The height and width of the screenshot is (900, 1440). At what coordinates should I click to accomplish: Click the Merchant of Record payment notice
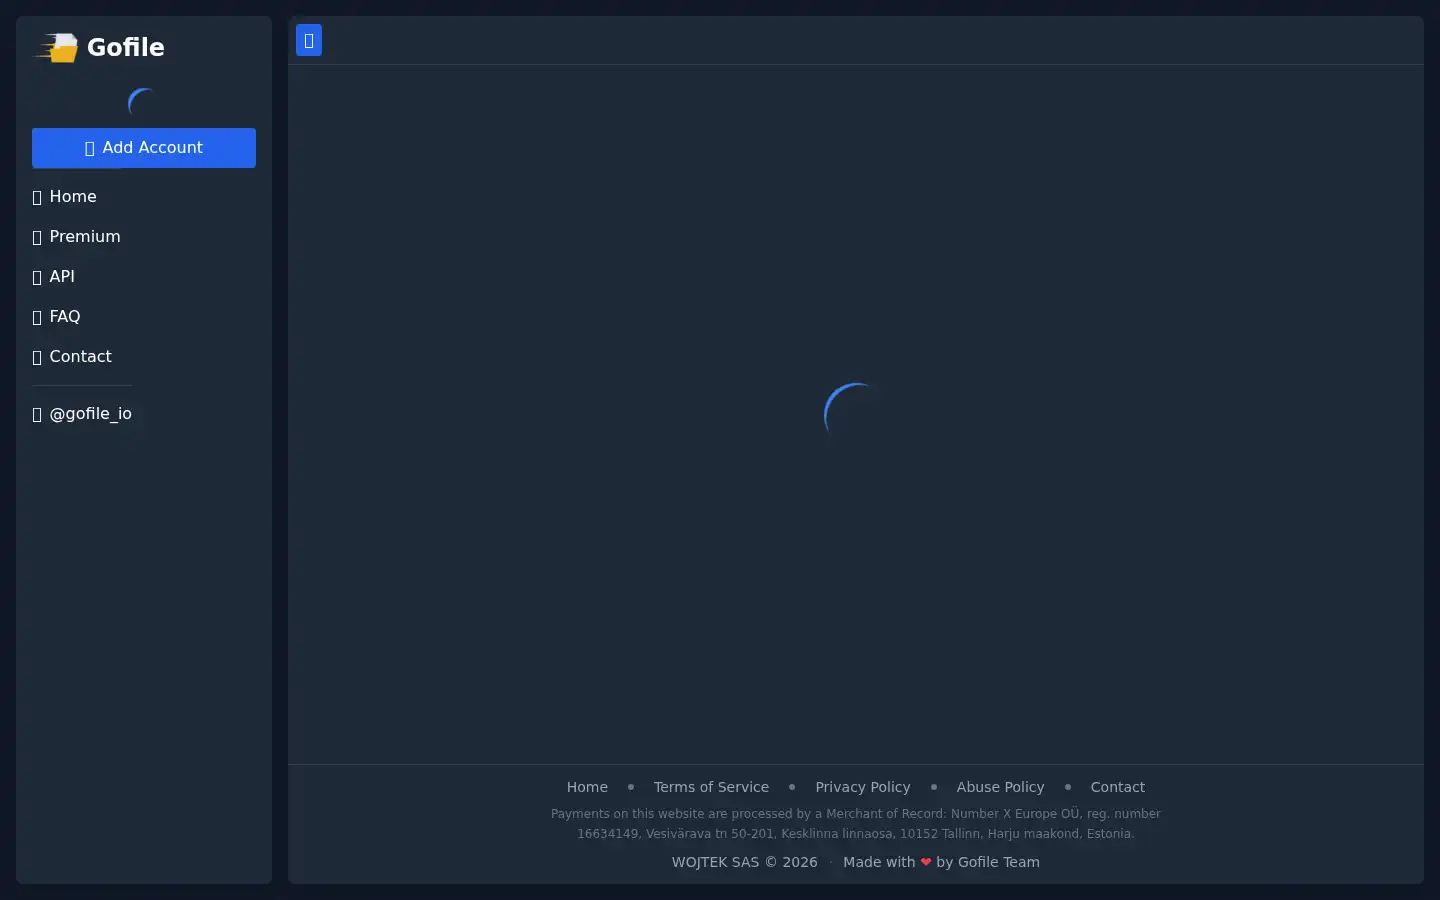(856, 824)
